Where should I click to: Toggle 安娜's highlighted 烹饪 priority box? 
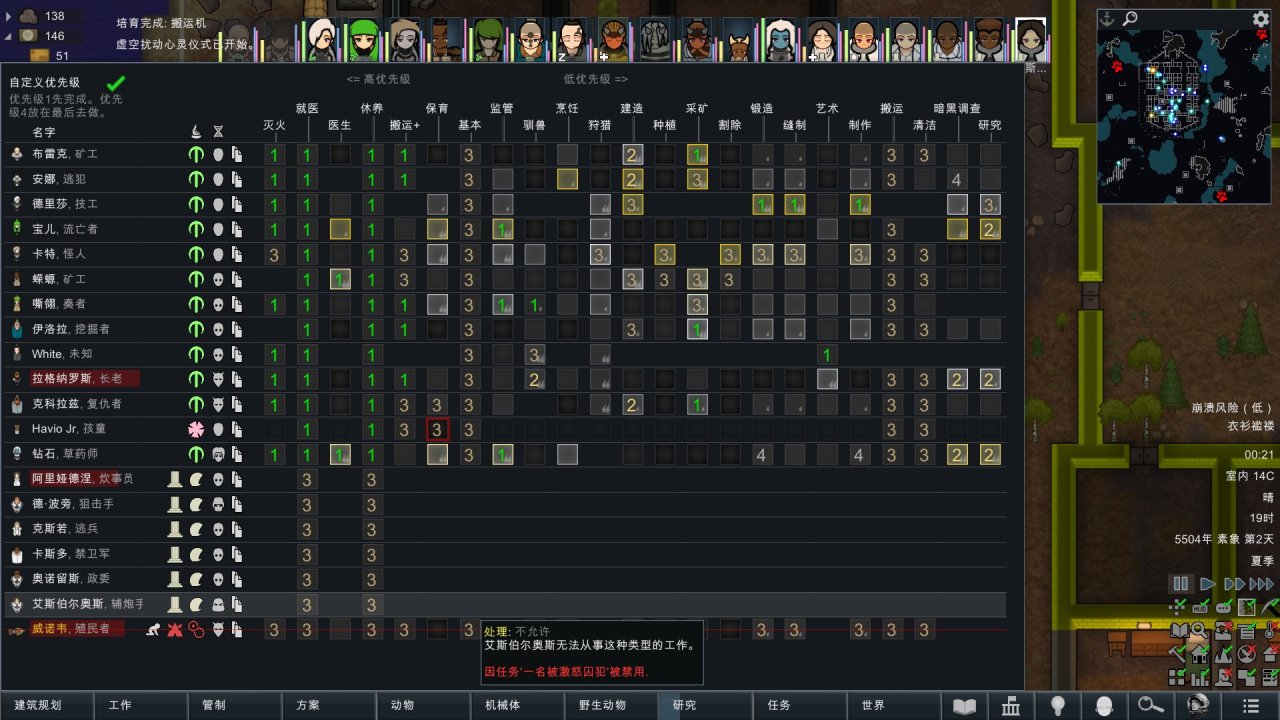click(567, 180)
